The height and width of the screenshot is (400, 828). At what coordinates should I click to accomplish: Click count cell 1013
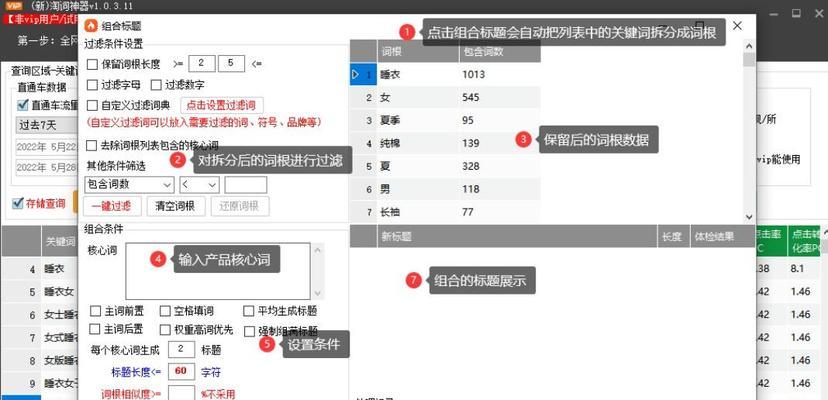tap(500, 75)
